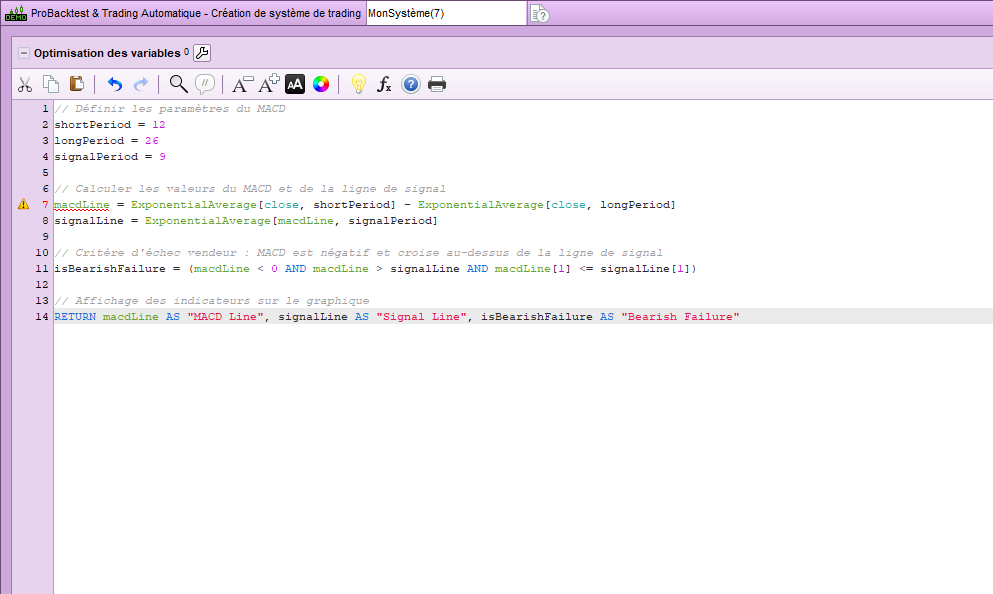Screen dimensions: 993x594
Task: Click the comment Définir les paramètres du MACD
Action: pyautogui.click(x=170, y=109)
